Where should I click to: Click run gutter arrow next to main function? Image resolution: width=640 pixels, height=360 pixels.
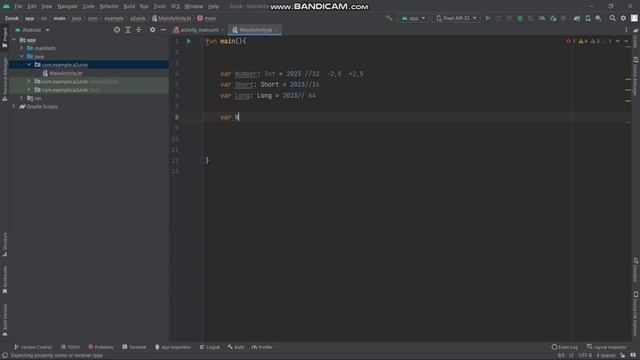[x=189, y=41]
